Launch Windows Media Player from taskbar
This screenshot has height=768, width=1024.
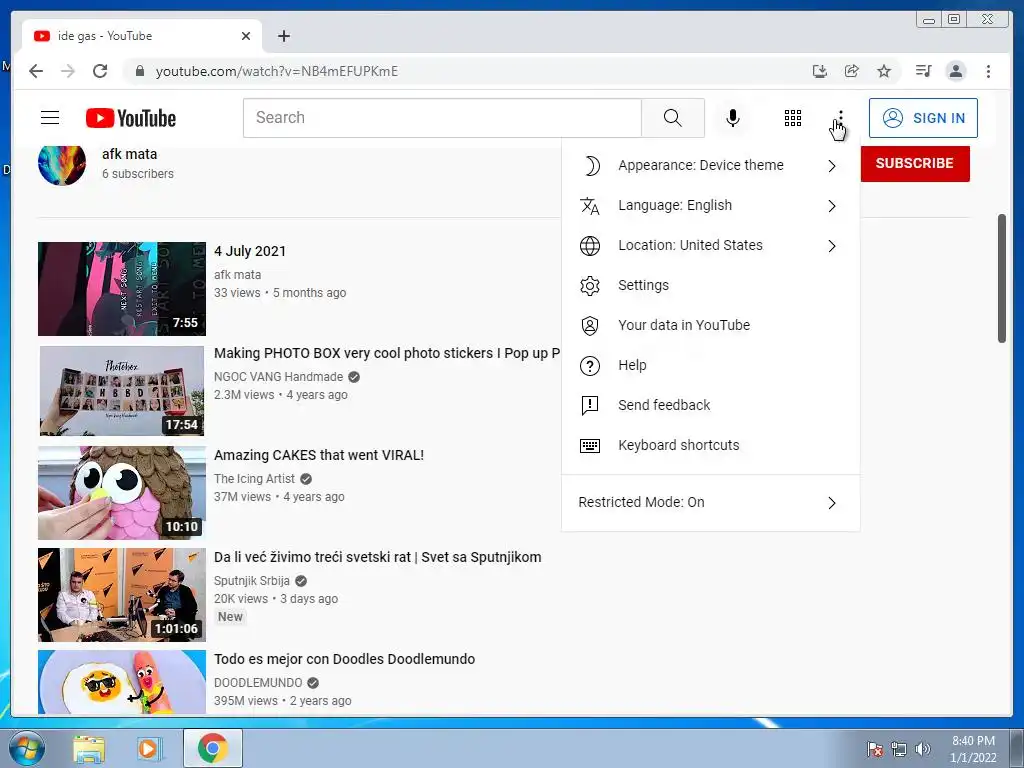[149, 748]
